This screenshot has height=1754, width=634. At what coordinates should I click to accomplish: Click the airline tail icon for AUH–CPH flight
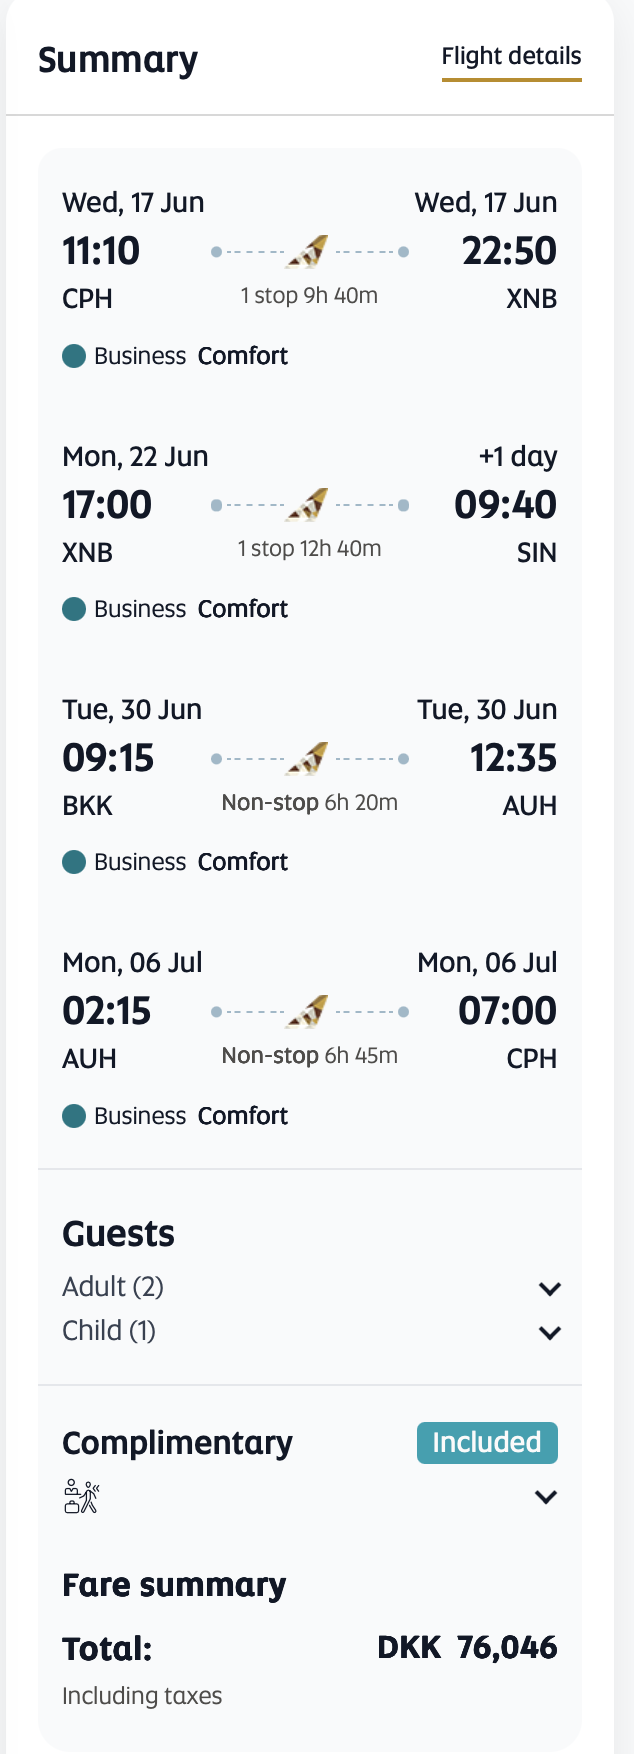tap(308, 1012)
